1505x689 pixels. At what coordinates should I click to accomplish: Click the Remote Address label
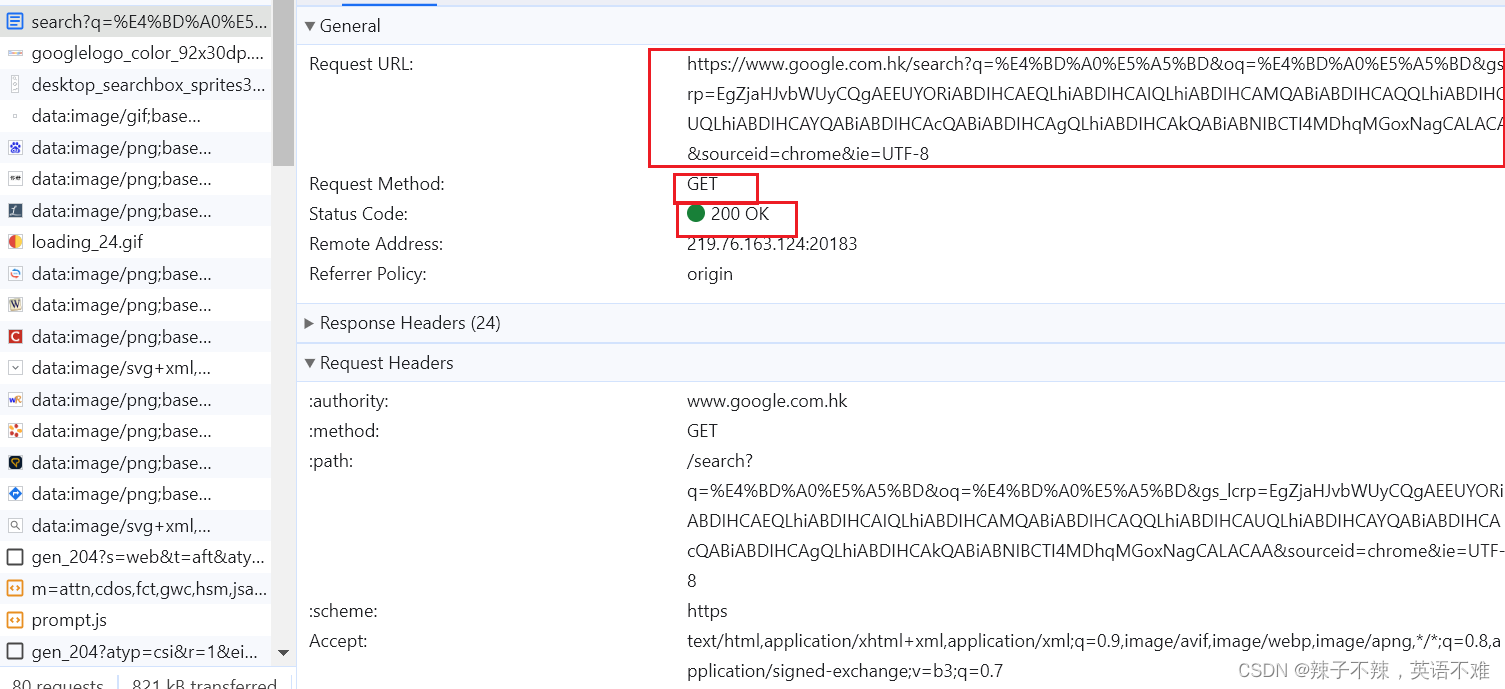(x=376, y=244)
